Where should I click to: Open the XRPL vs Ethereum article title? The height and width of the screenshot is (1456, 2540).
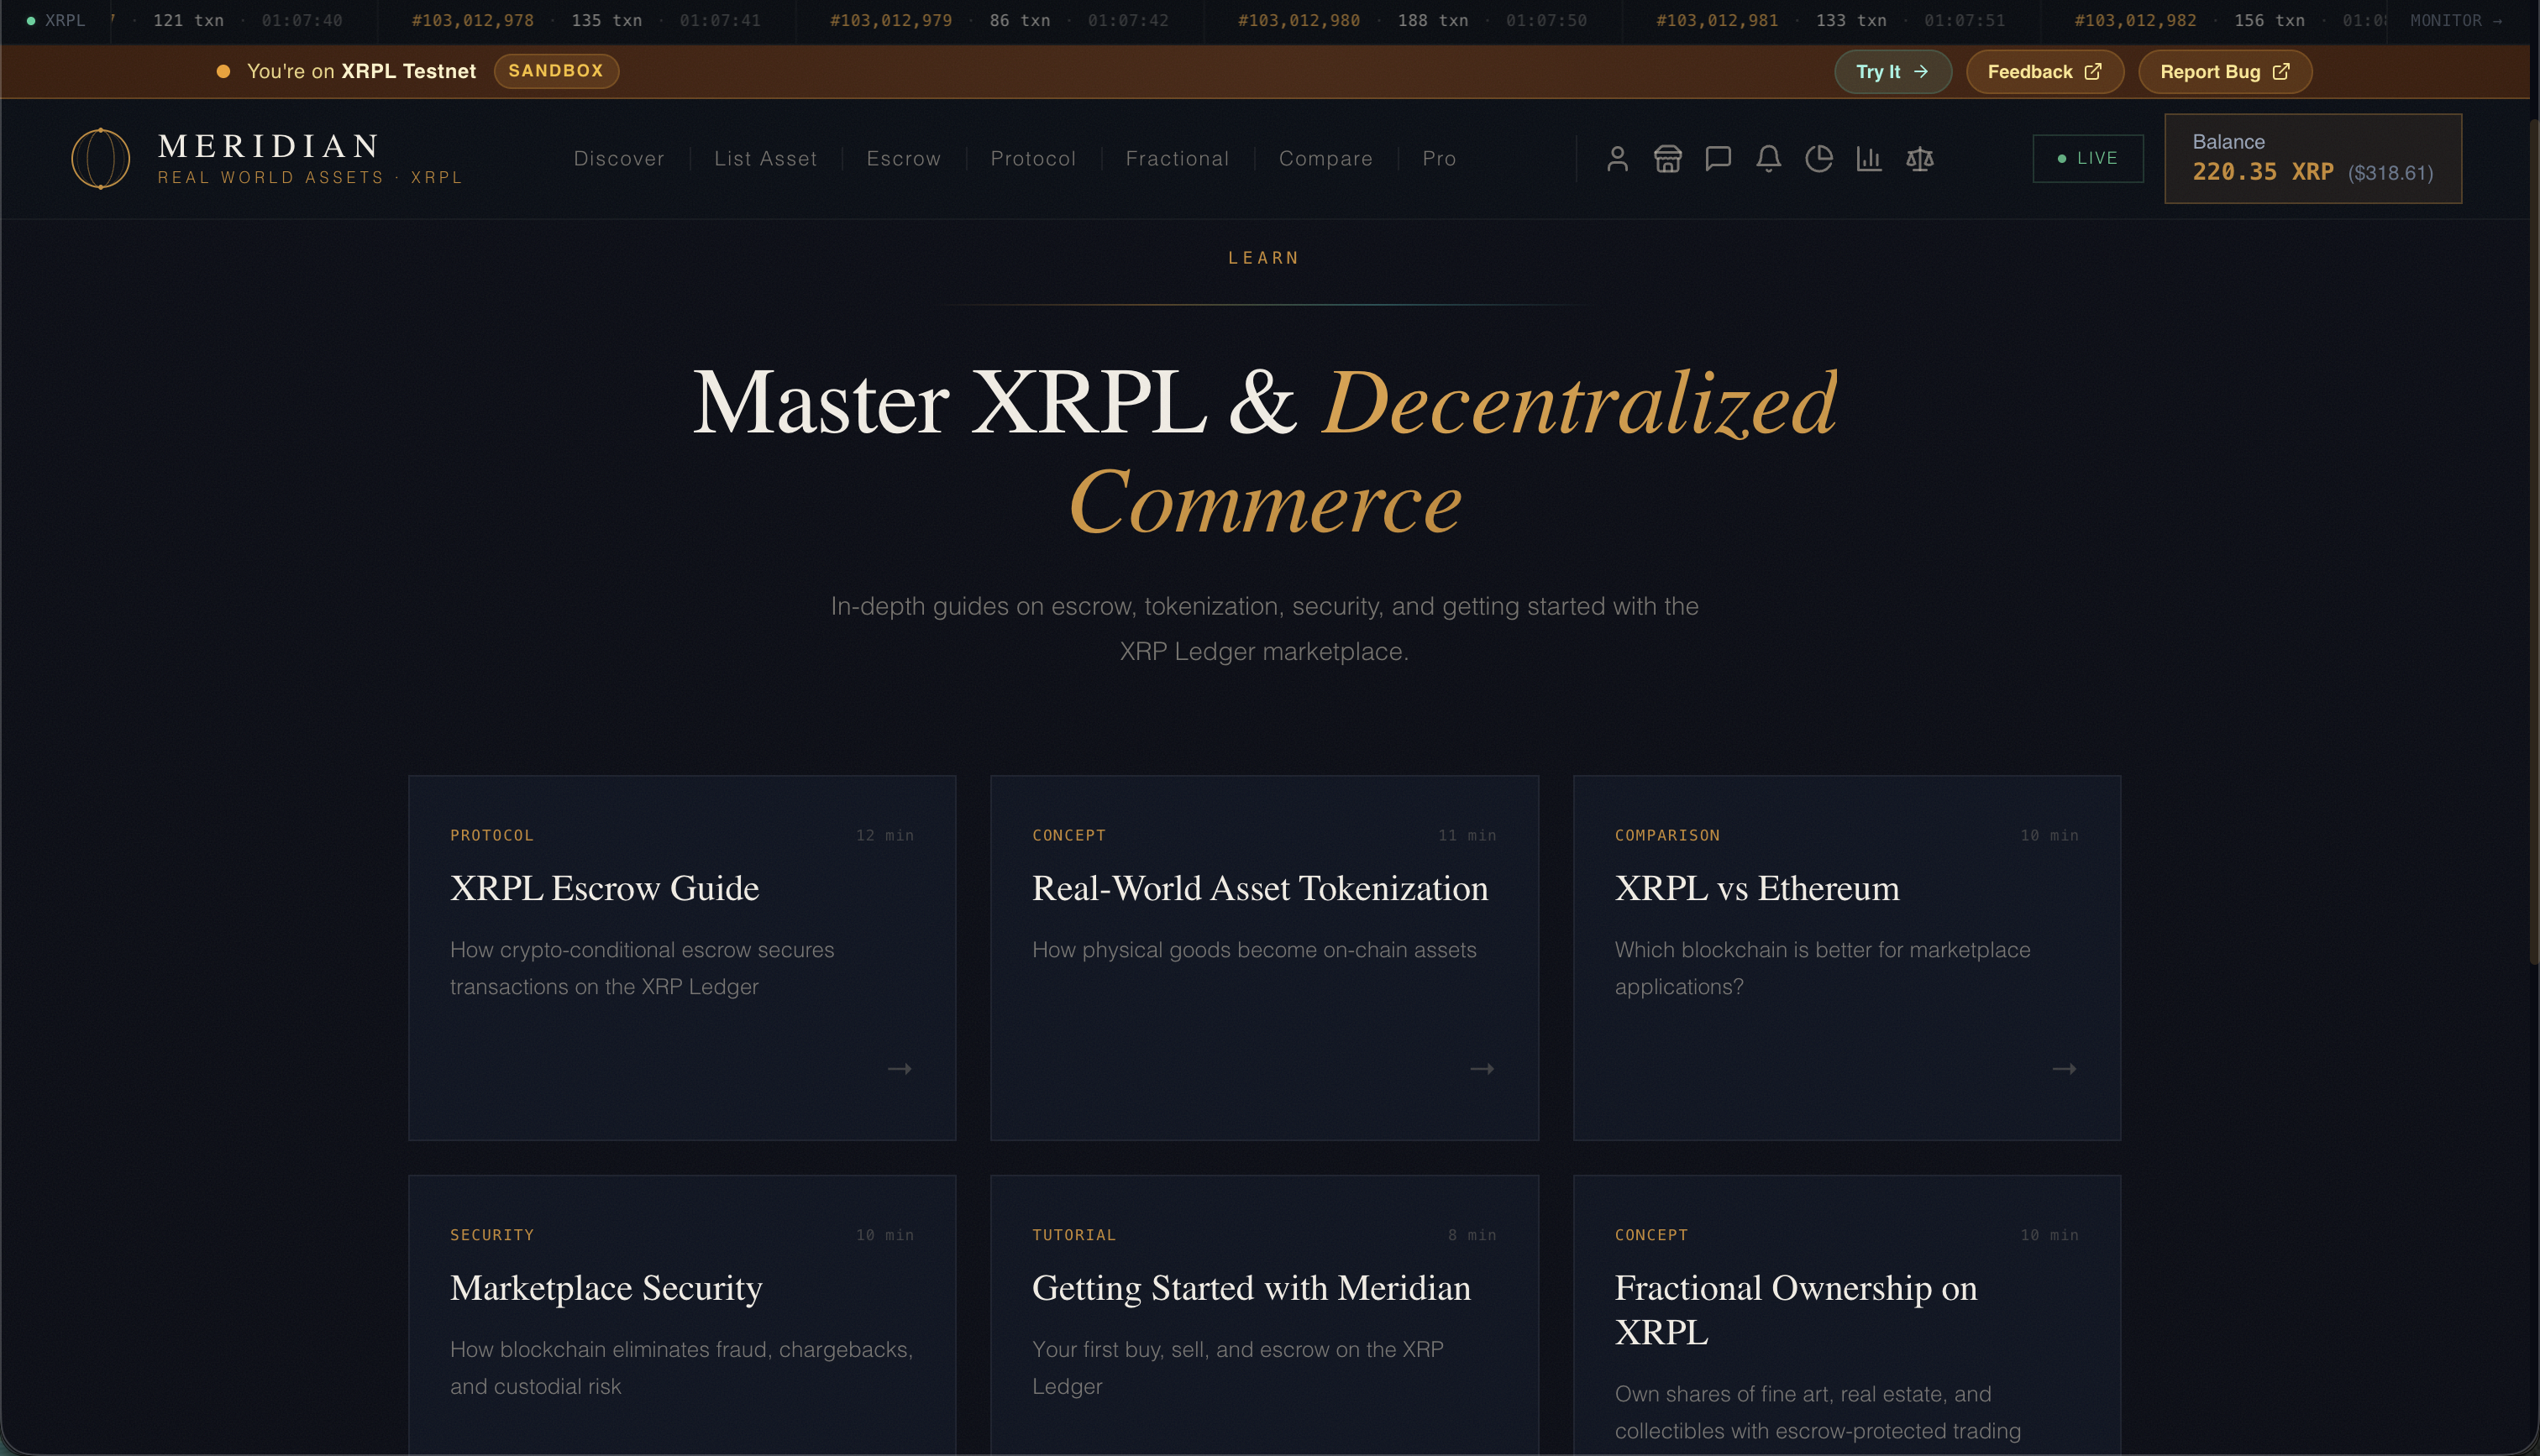pos(1757,888)
